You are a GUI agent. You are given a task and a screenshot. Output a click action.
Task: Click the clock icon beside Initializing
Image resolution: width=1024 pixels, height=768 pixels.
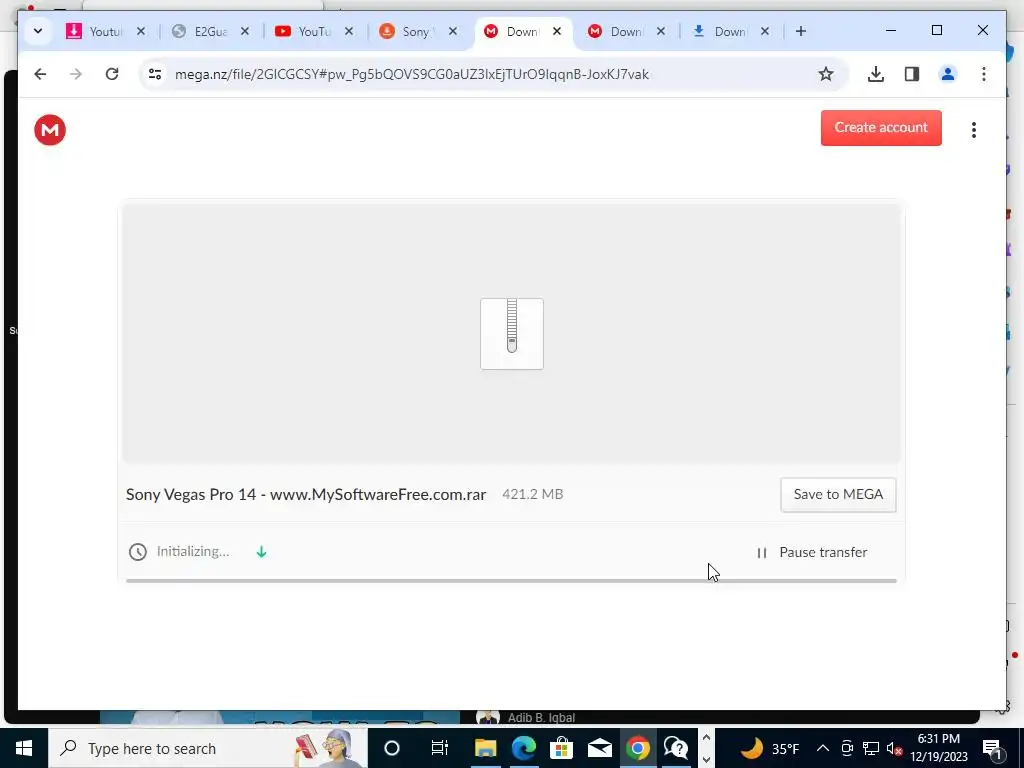[x=138, y=552]
